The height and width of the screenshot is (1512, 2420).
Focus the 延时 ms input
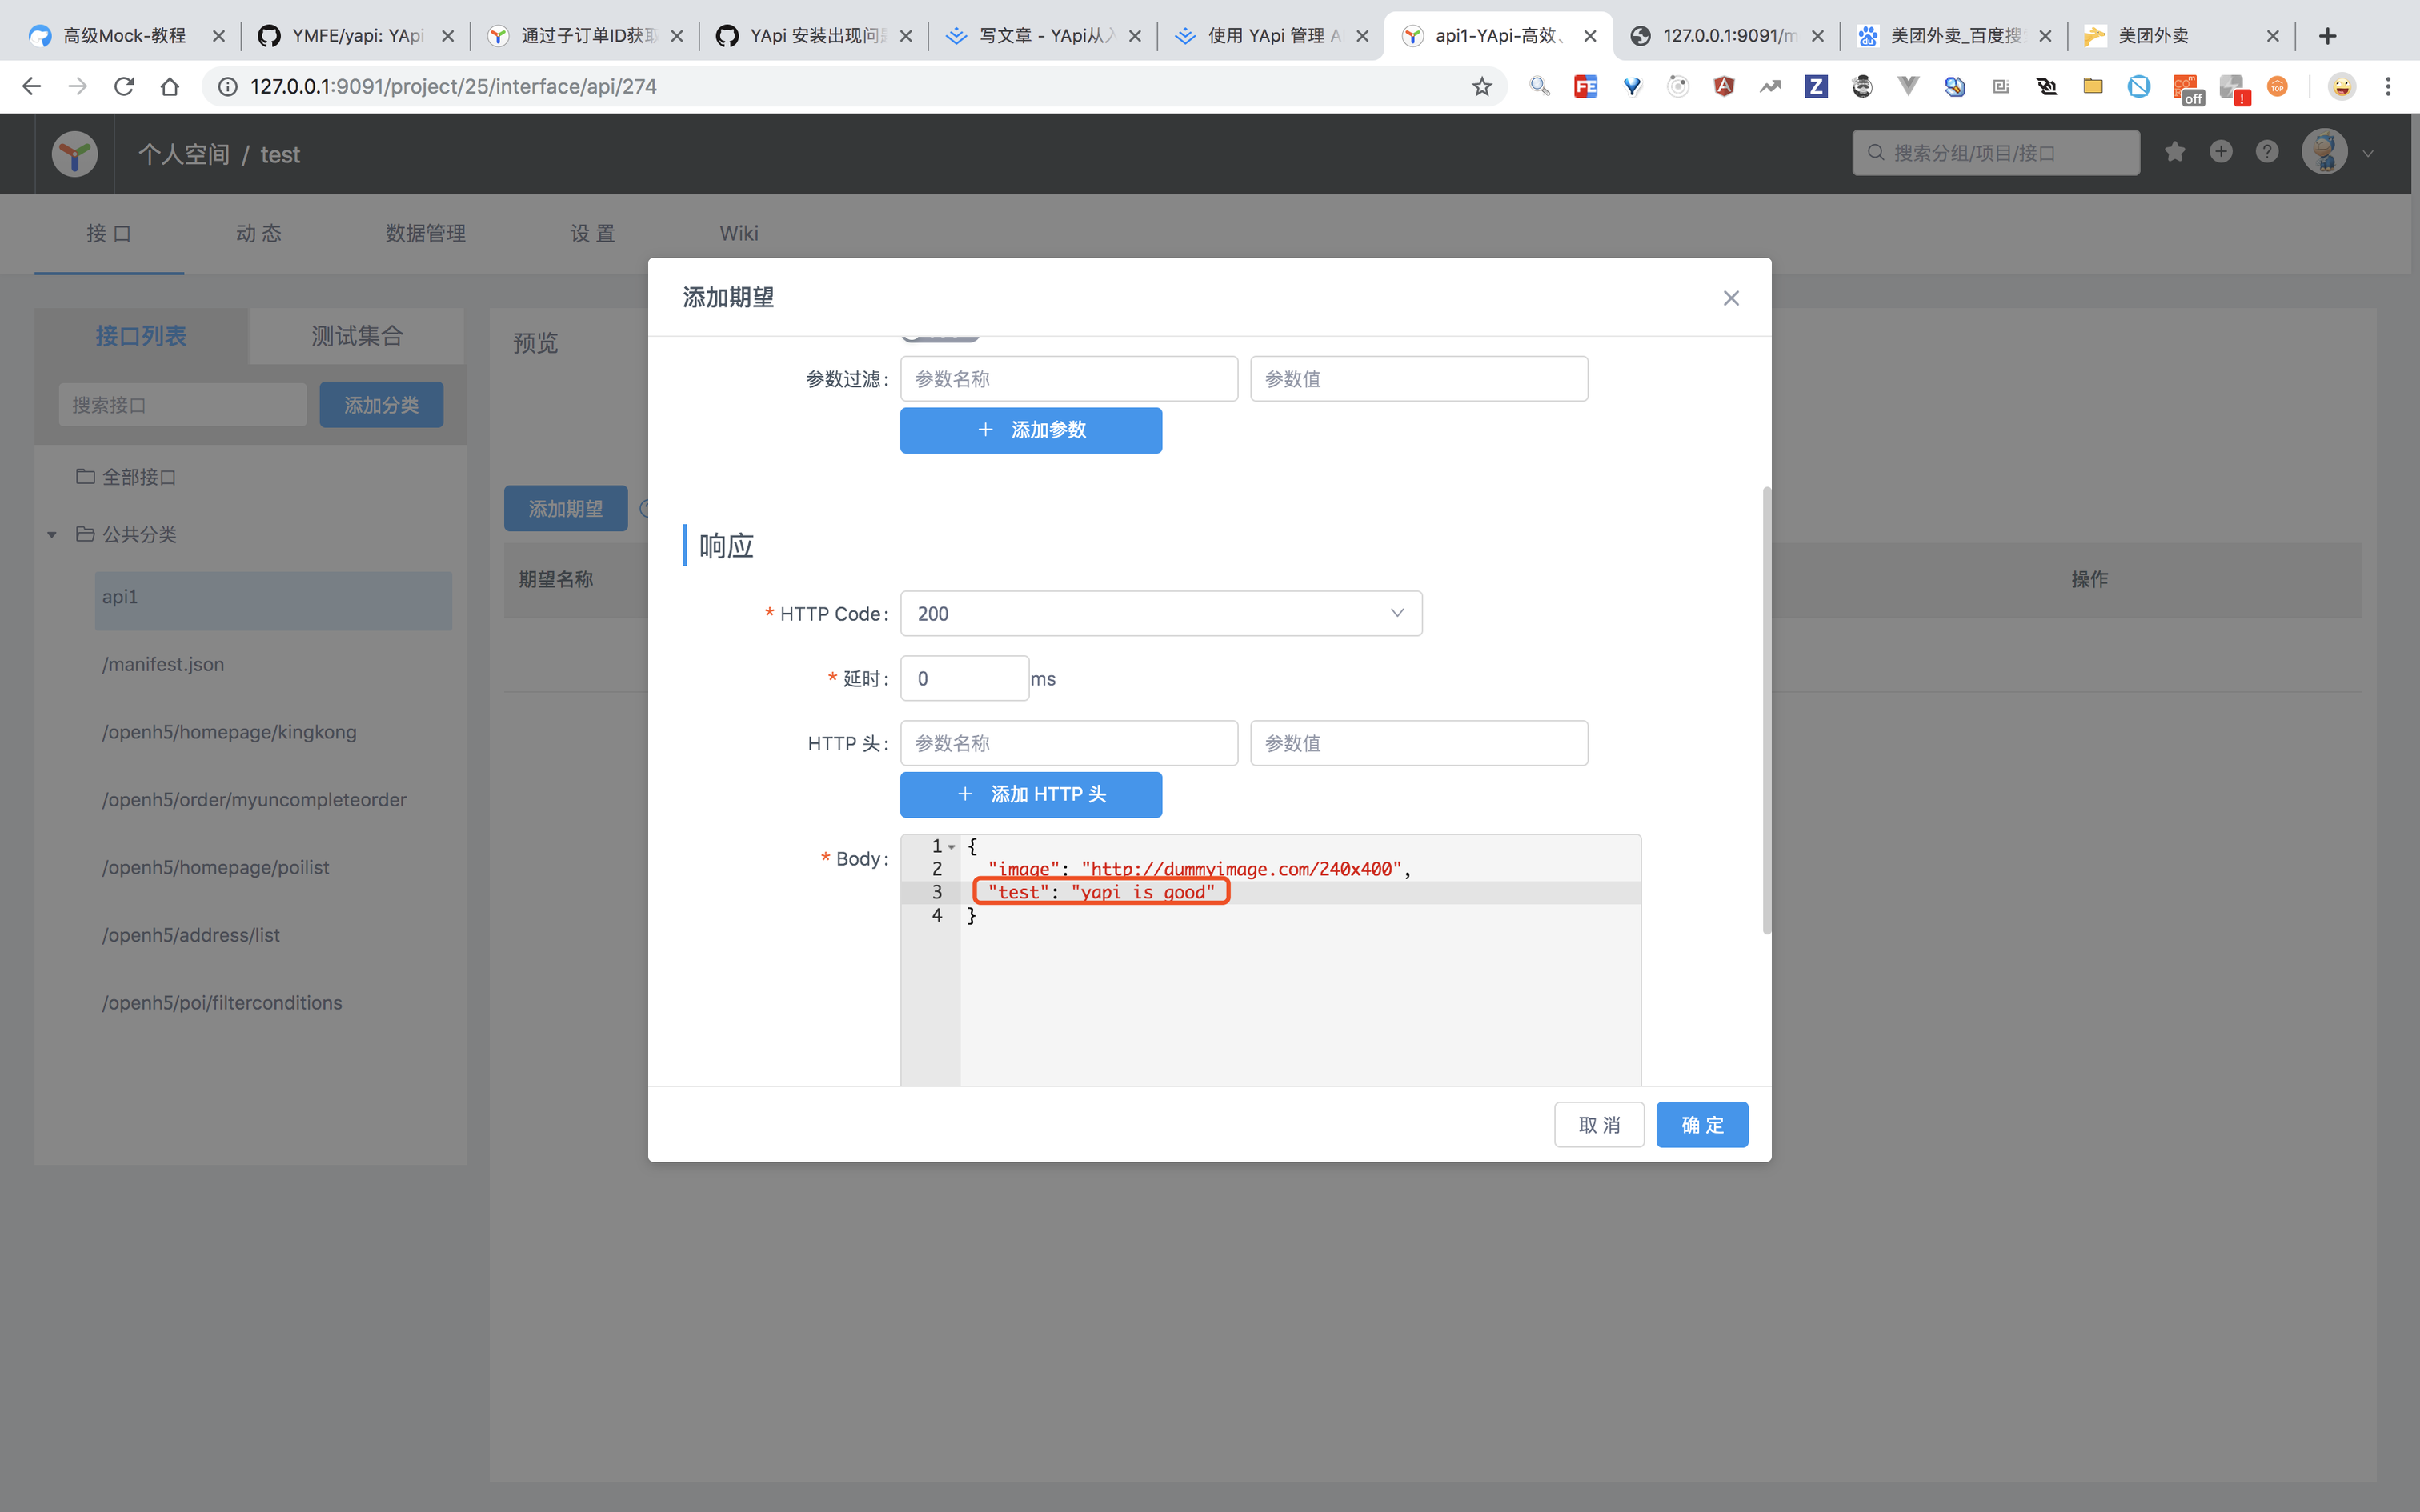pyautogui.click(x=964, y=678)
